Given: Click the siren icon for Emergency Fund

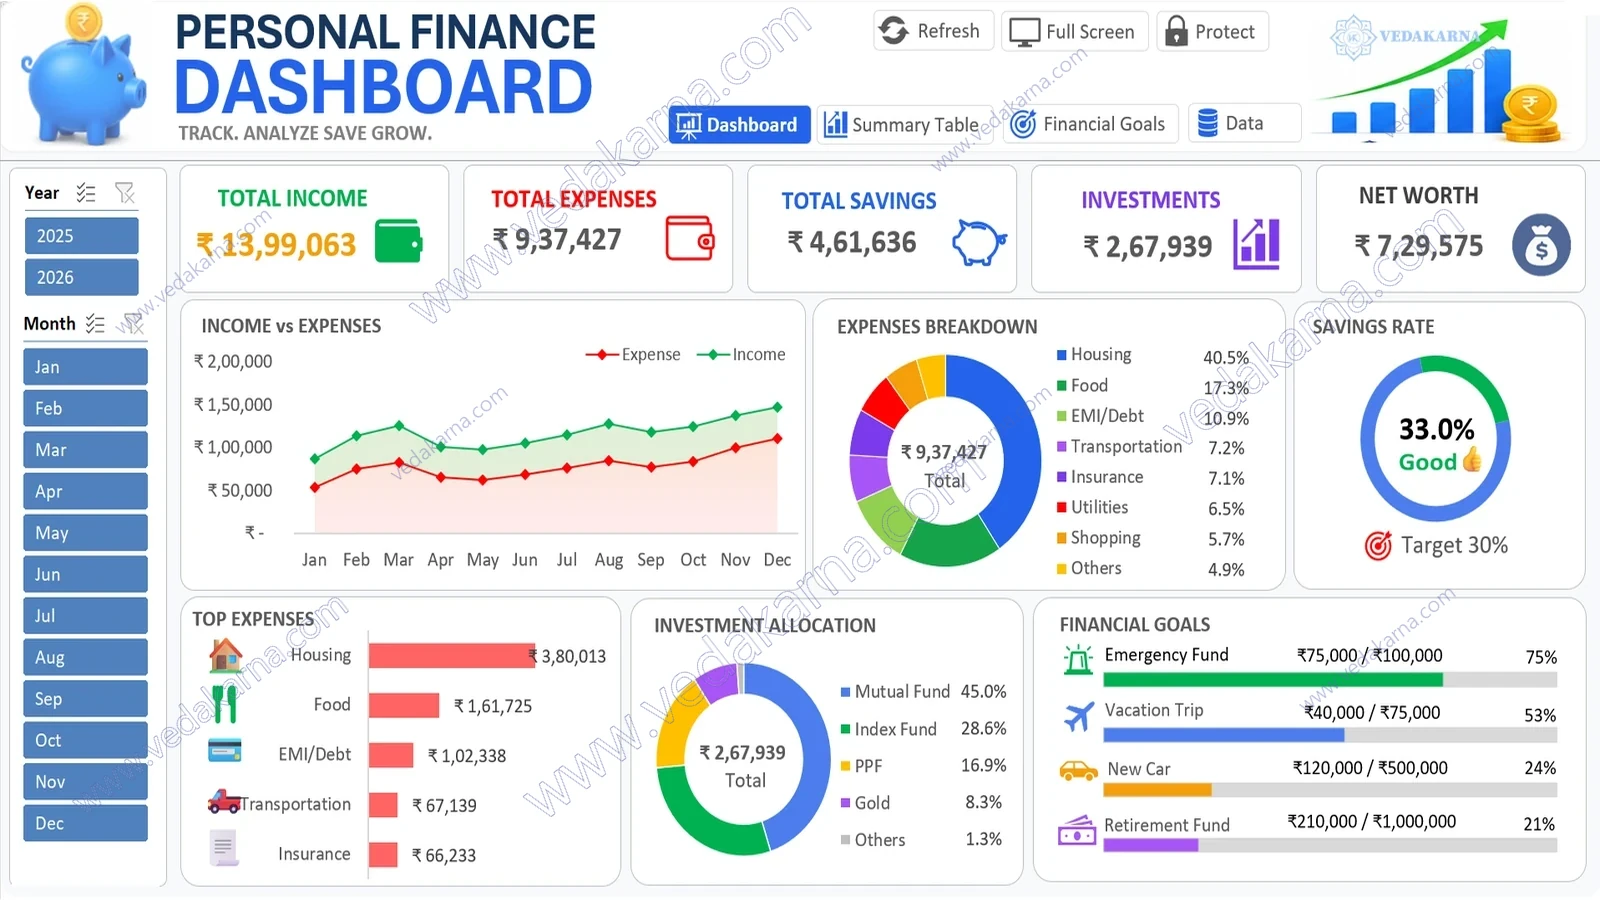Looking at the screenshot, I should point(1078,660).
